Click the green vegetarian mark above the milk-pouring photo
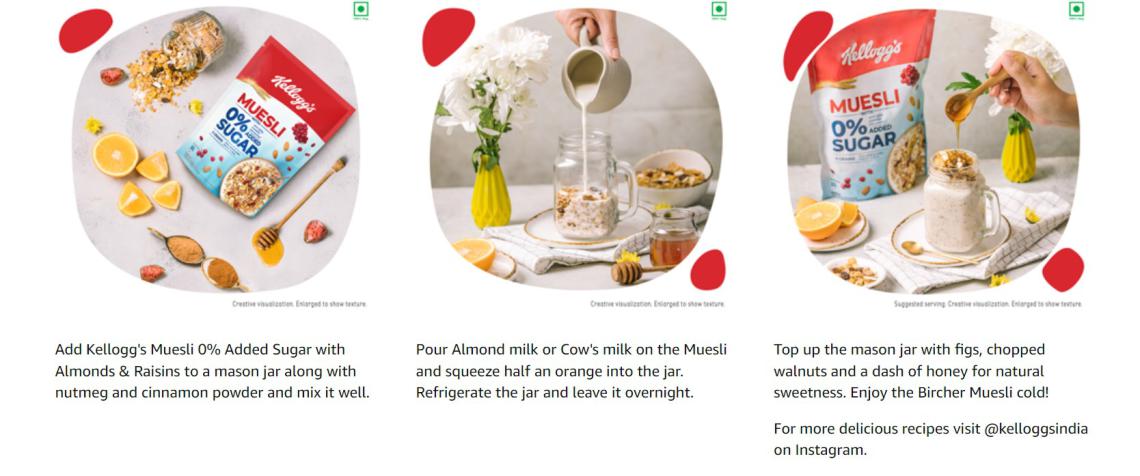This screenshot has width=1140, height=476. (x=719, y=10)
